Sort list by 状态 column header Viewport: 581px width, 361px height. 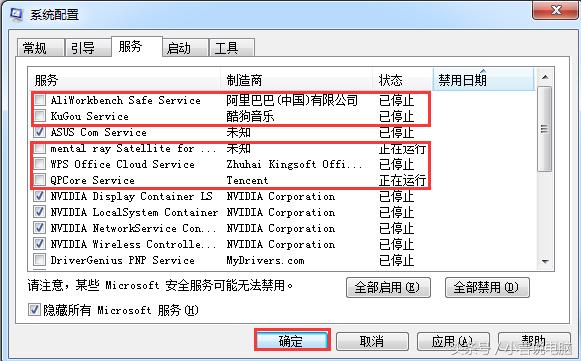[x=403, y=79]
